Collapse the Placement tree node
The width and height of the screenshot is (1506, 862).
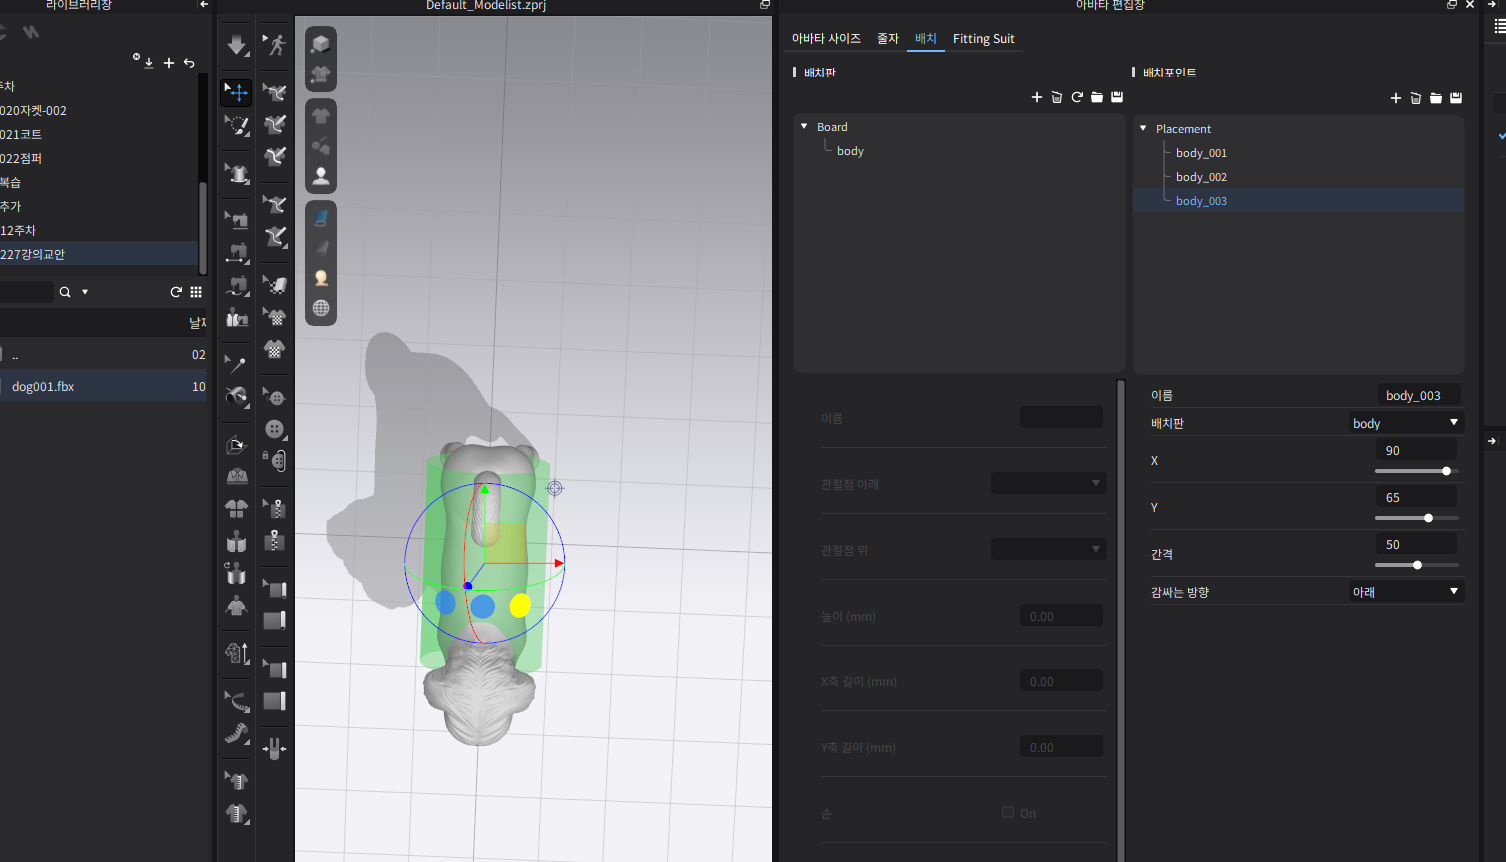pyautogui.click(x=1143, y=129)
